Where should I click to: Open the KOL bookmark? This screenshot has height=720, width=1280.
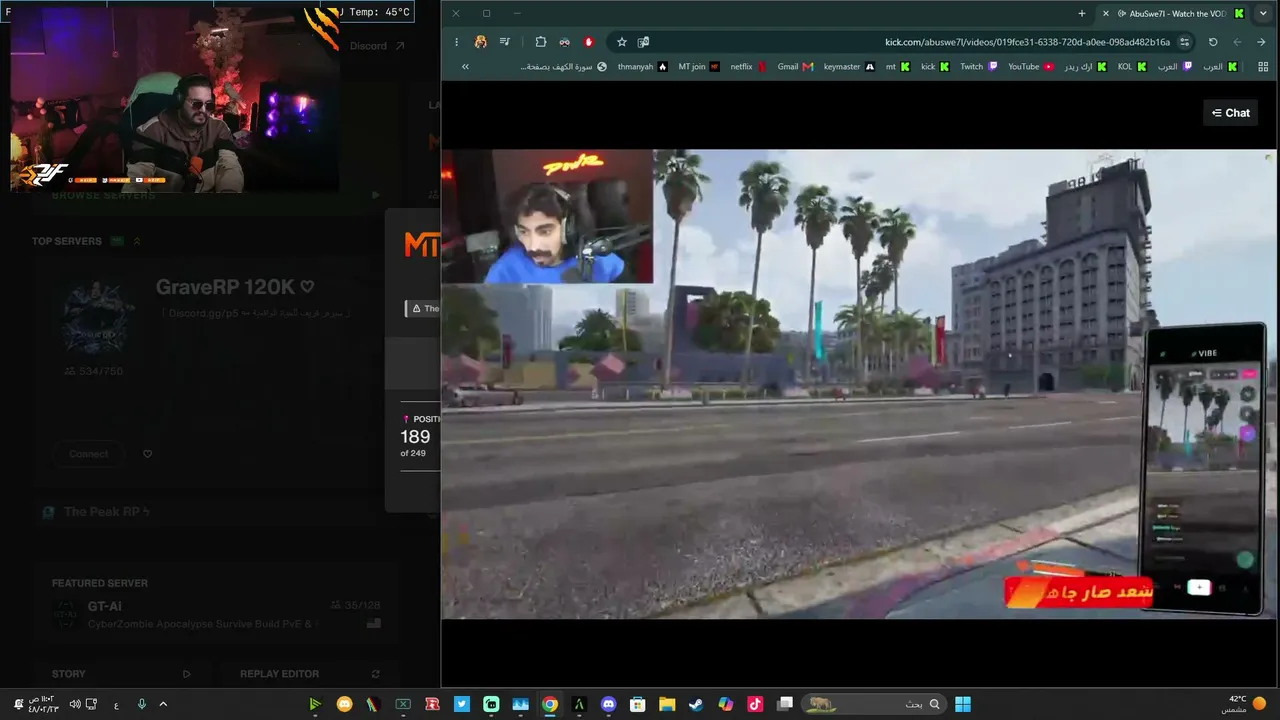coord(1132,66)
